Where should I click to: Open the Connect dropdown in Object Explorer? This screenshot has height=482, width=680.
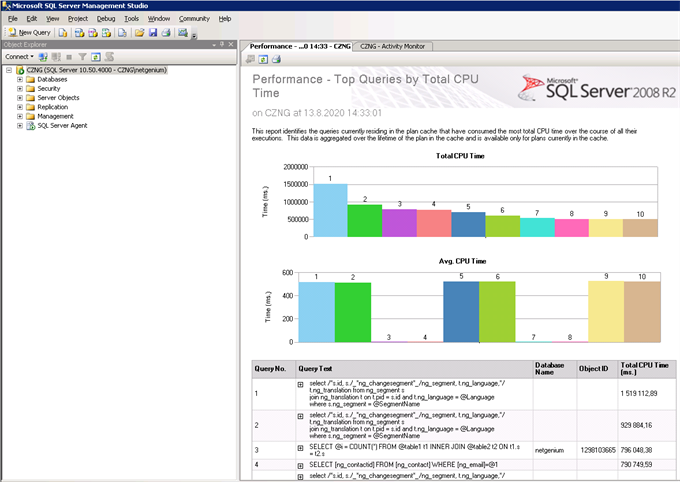[19, 57]
